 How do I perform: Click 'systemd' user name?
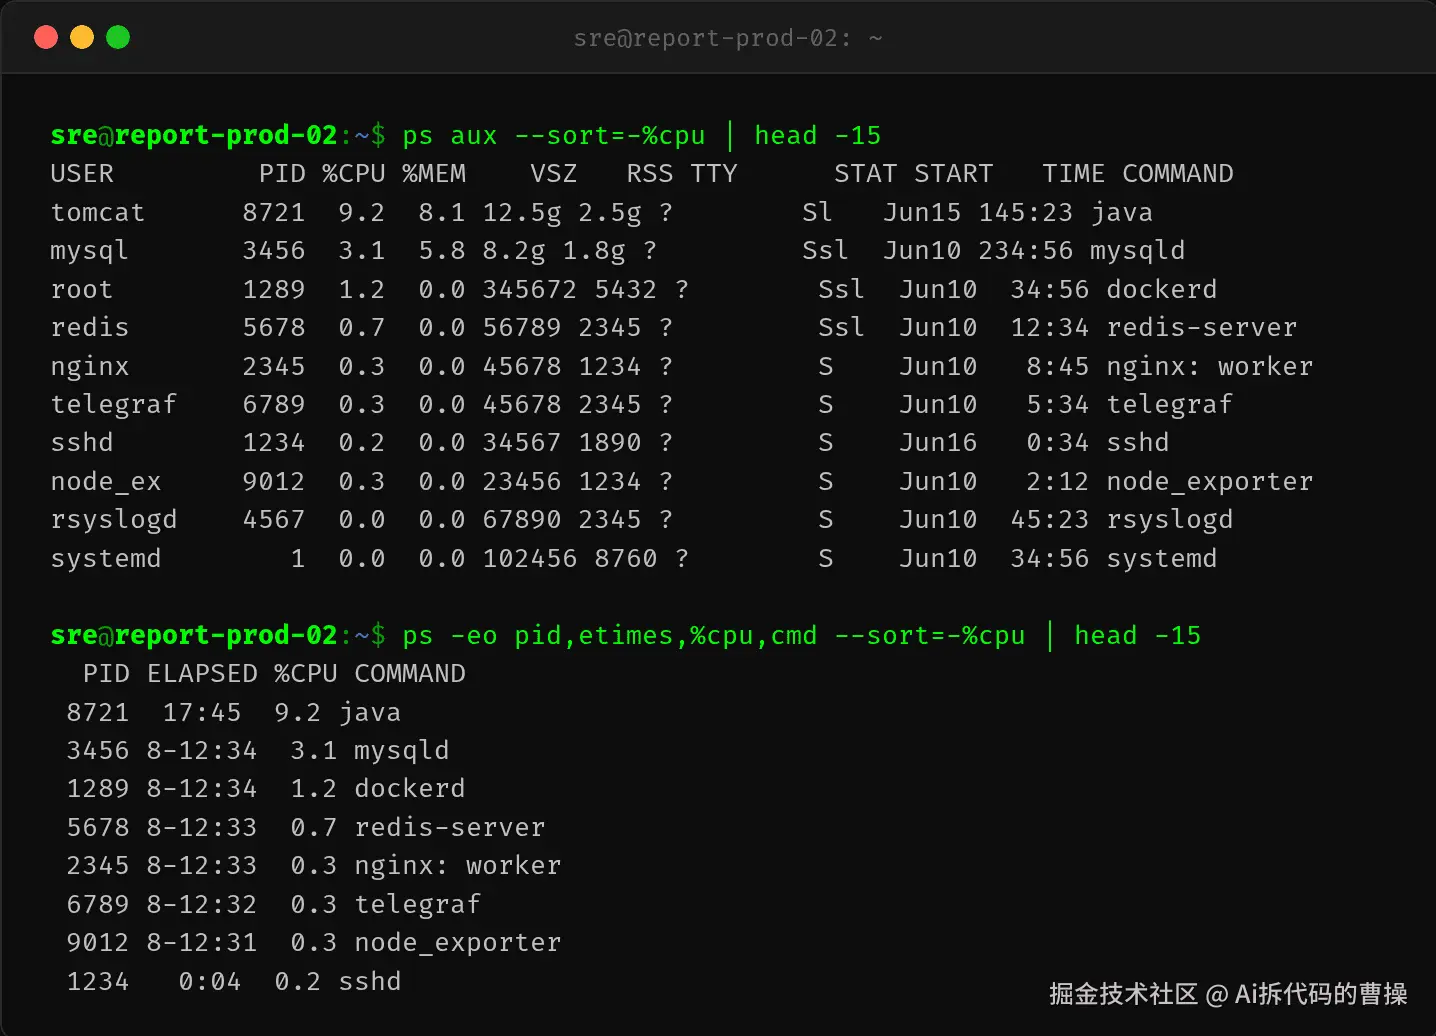[x=106, y=558]
